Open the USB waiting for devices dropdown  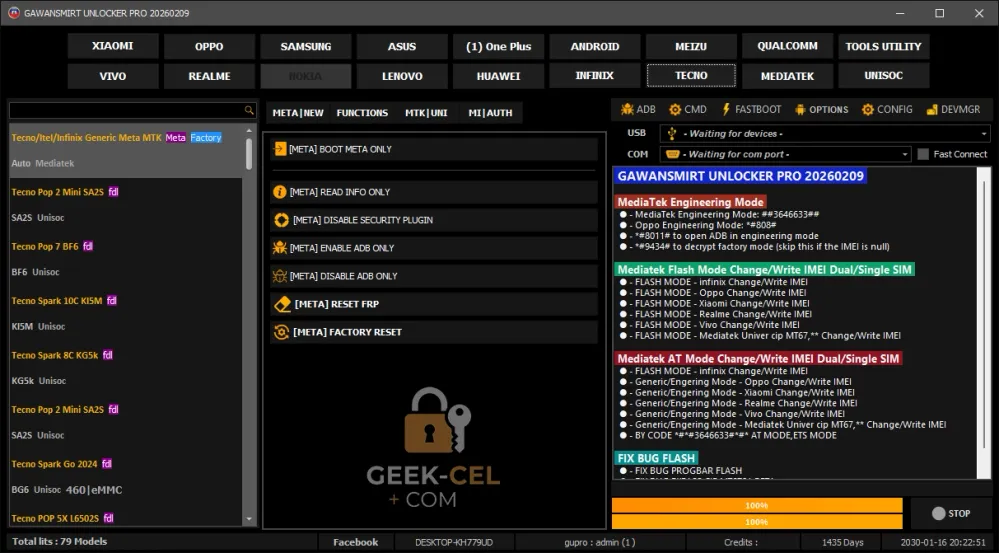point(824,133)
